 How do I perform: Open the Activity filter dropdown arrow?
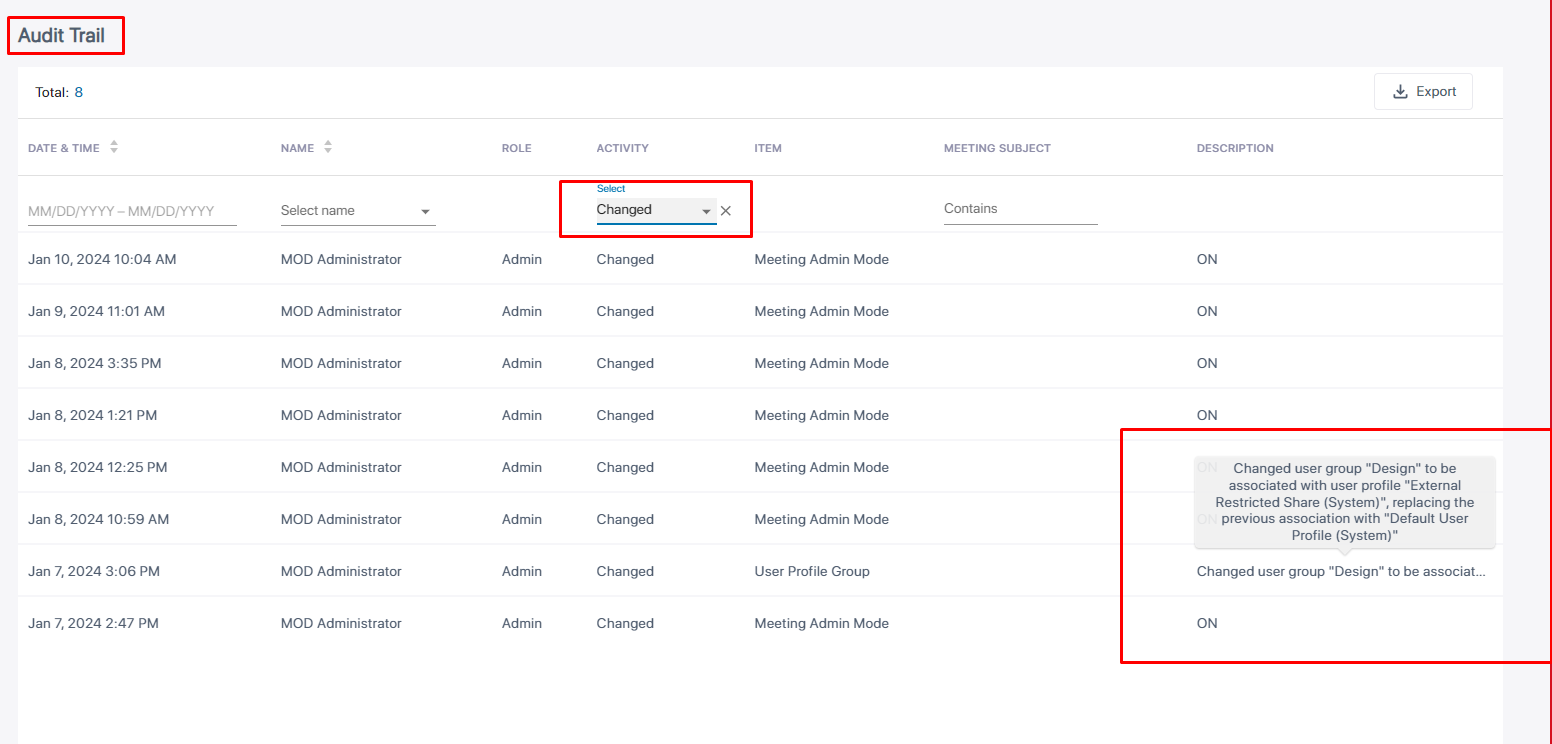(706, 211)
